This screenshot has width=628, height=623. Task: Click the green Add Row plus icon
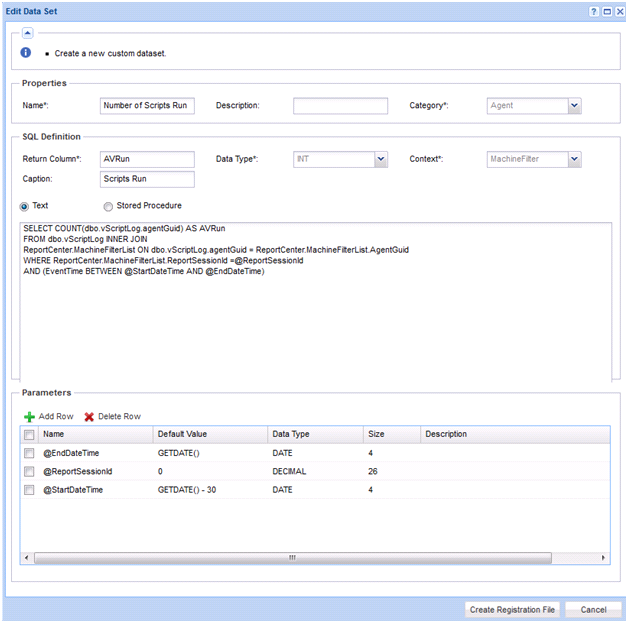click(x=29, y=416)
